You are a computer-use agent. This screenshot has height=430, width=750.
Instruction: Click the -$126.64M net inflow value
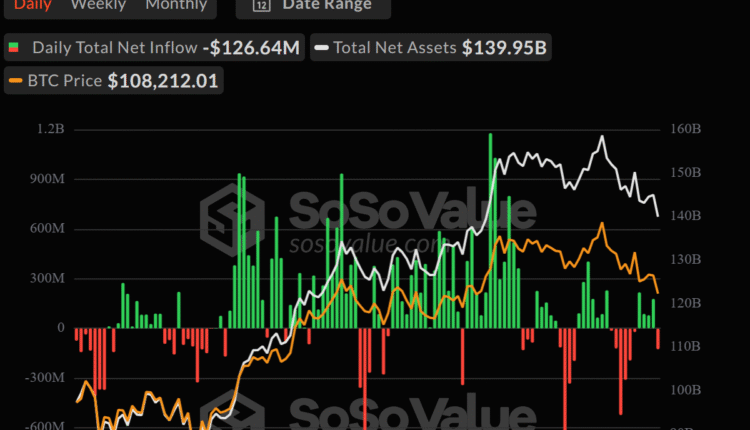point(251,47)
